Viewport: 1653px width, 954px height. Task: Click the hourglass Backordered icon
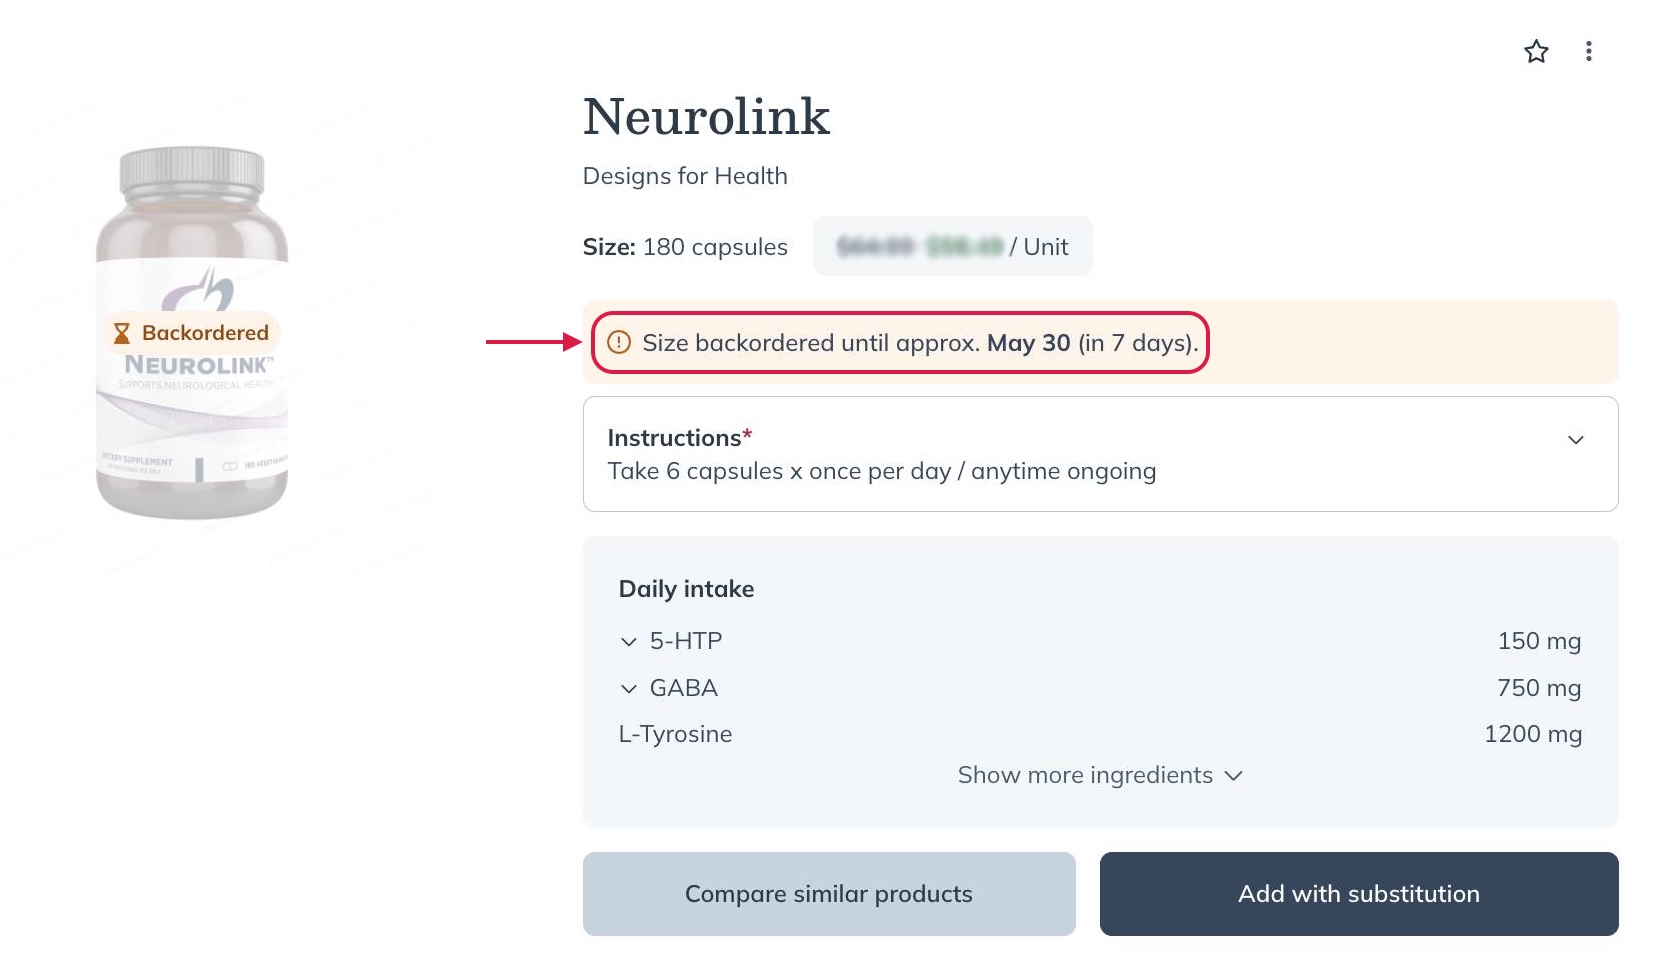[122, 333]
